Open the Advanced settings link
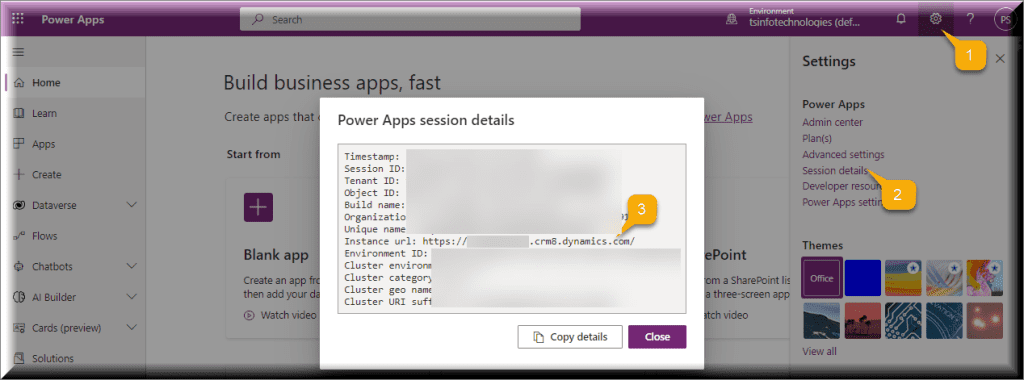Screen dimensions: 1024x380 coord(843,155)
